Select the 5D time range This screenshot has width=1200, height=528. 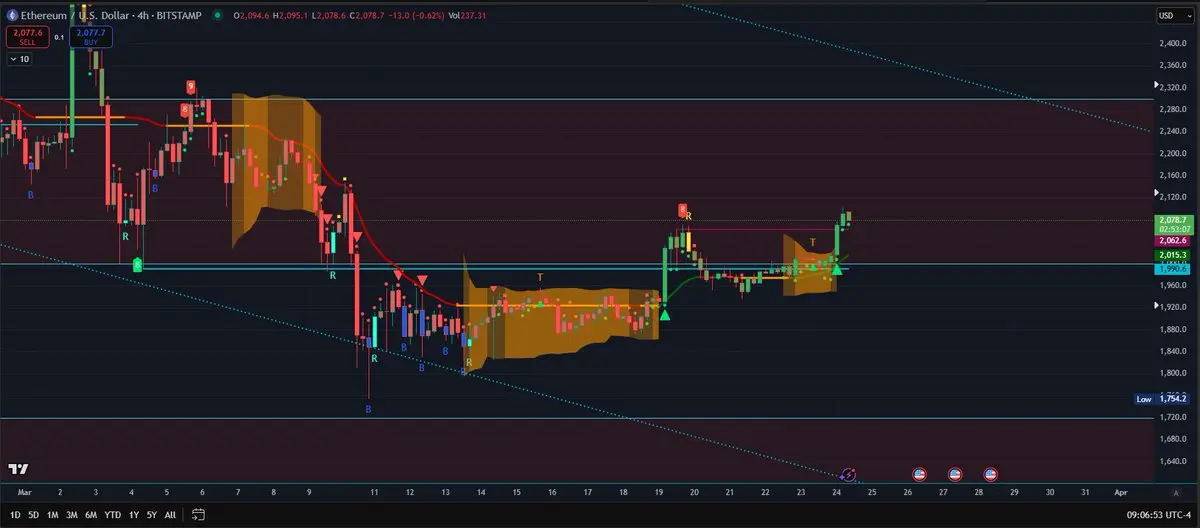34,515
